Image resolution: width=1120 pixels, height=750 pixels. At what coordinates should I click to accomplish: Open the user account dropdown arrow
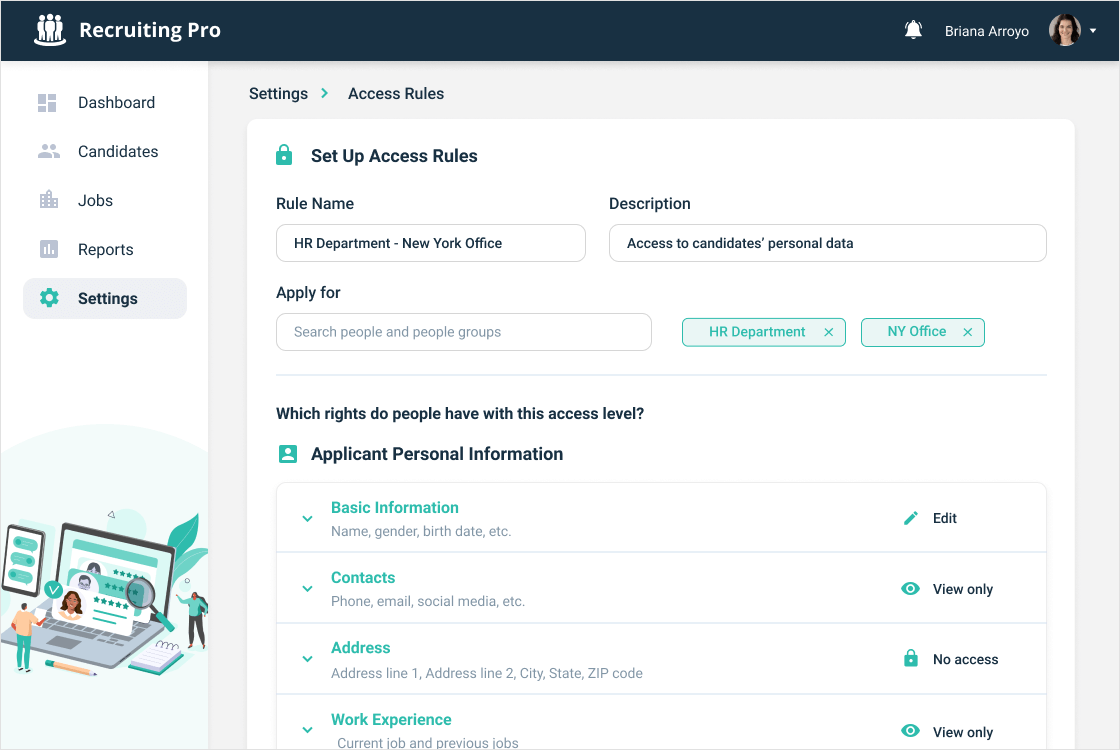[x=1093, y=31]
